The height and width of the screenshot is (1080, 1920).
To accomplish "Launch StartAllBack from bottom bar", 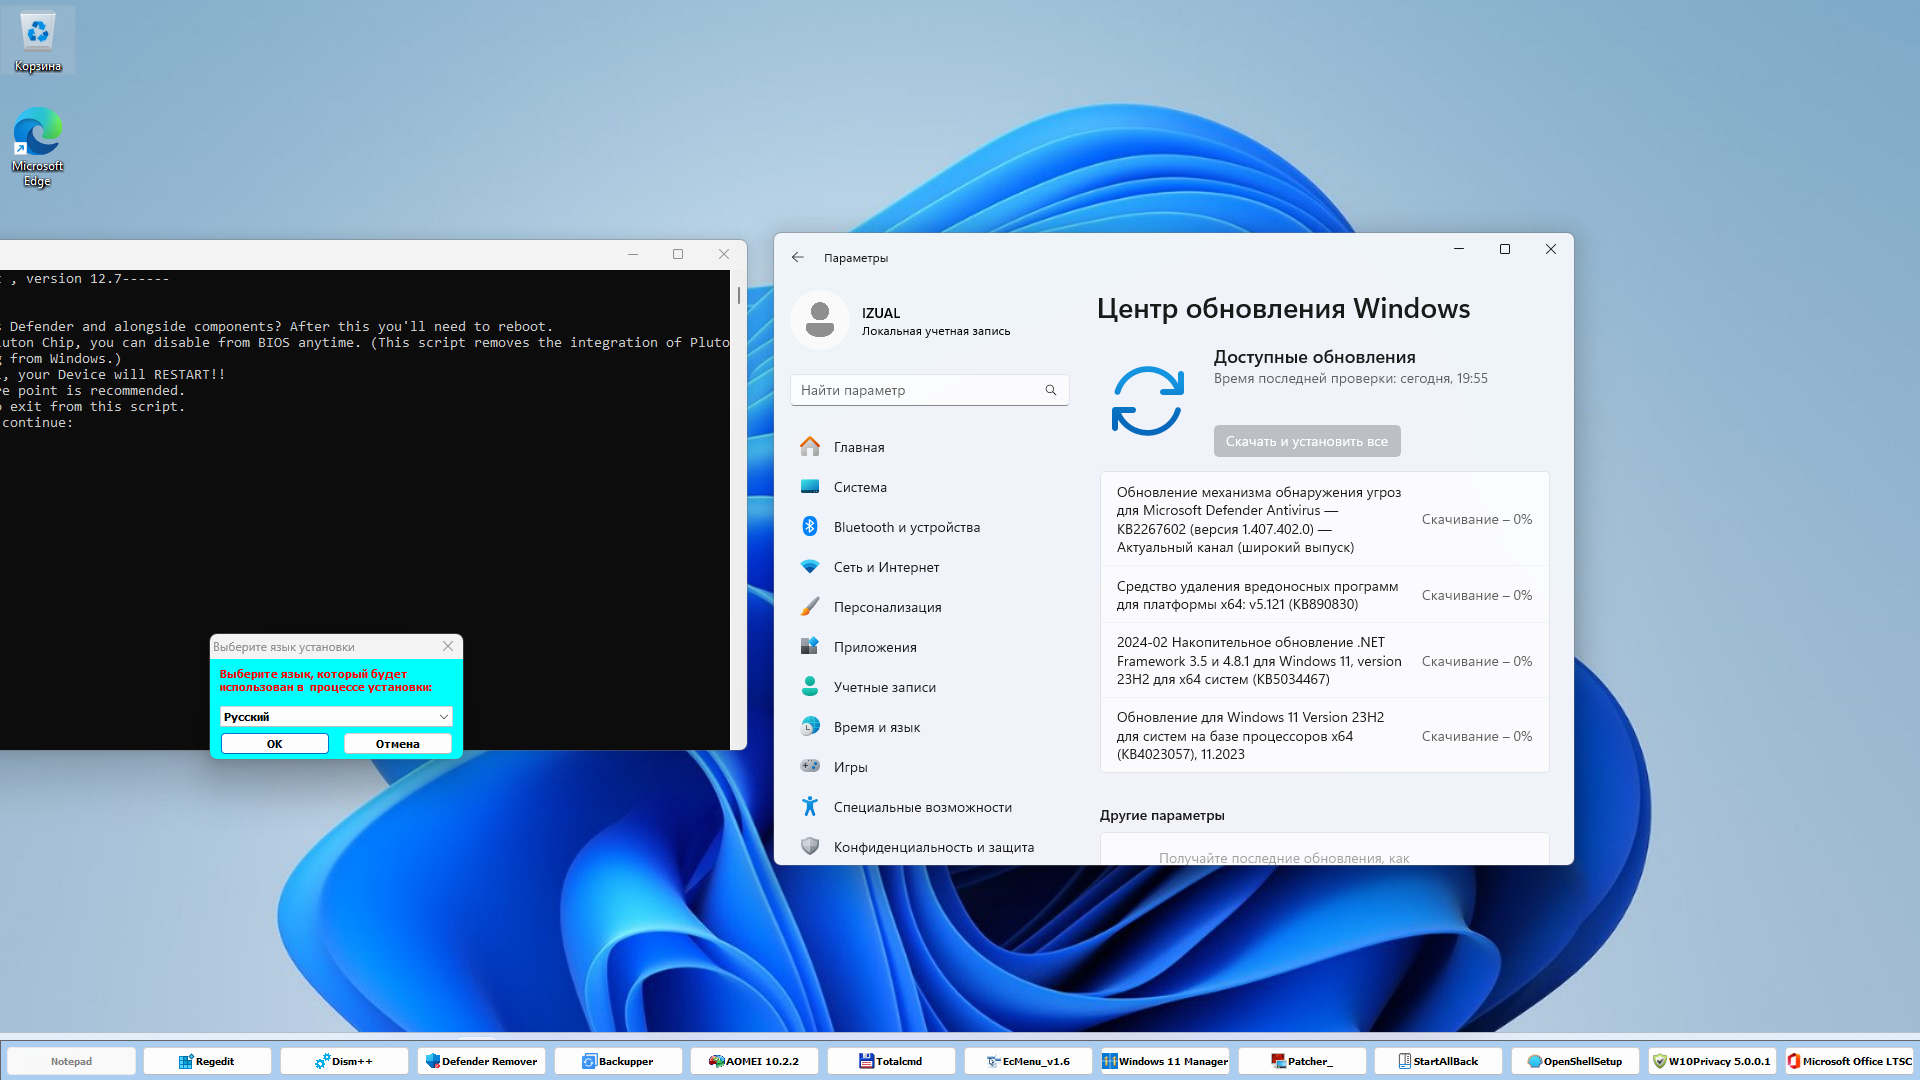I will pyautogui.click(x=1438, y=1061).
